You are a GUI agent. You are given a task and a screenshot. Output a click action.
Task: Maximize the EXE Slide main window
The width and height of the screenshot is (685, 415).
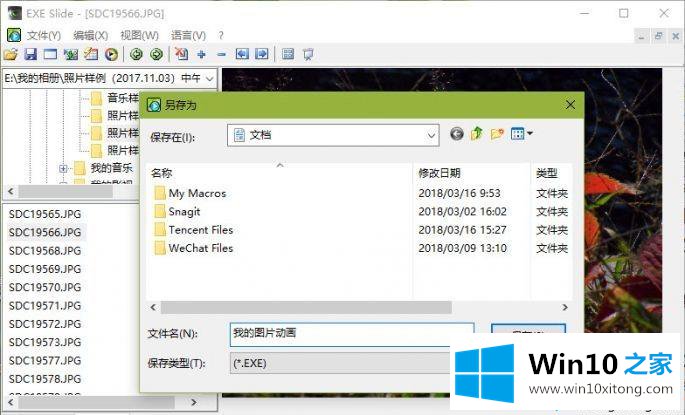tap(624, 14)
